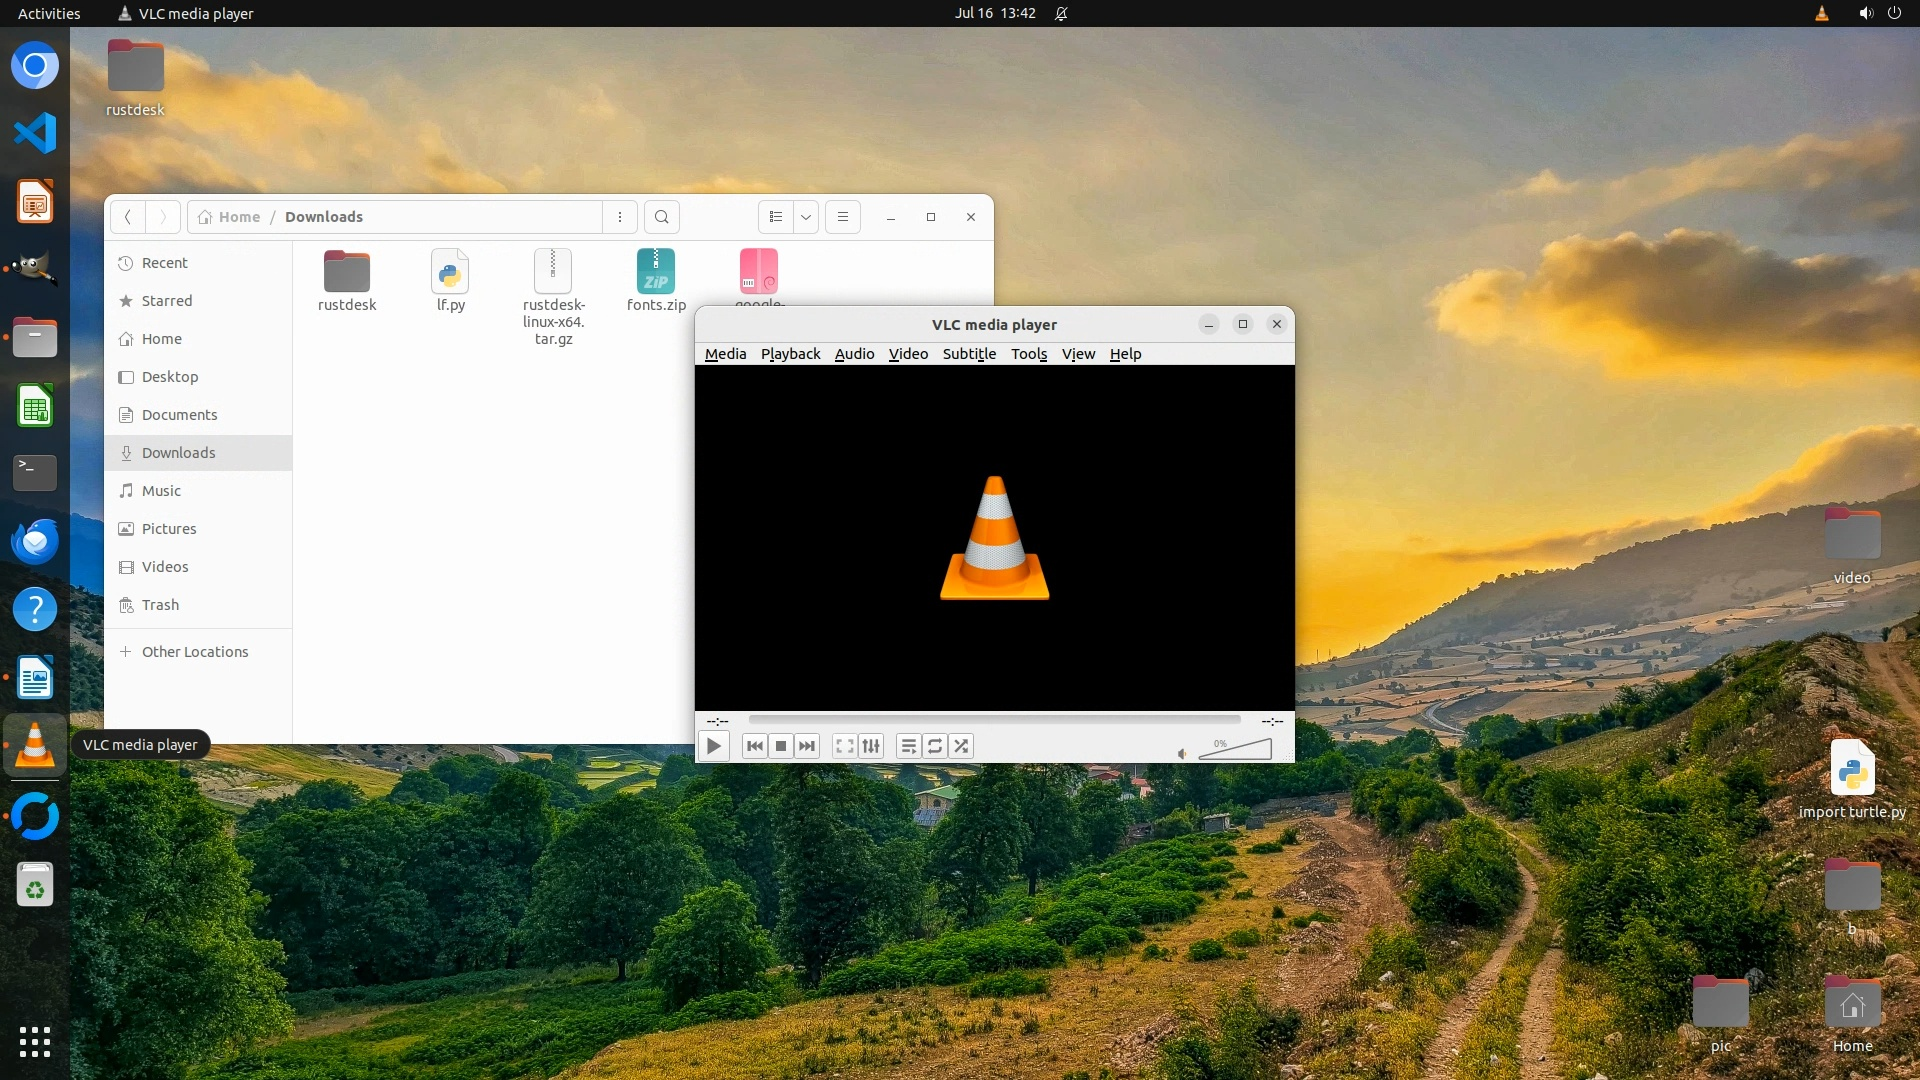Click the Files search icon
1920x1080 pixels.
[662, 217]
